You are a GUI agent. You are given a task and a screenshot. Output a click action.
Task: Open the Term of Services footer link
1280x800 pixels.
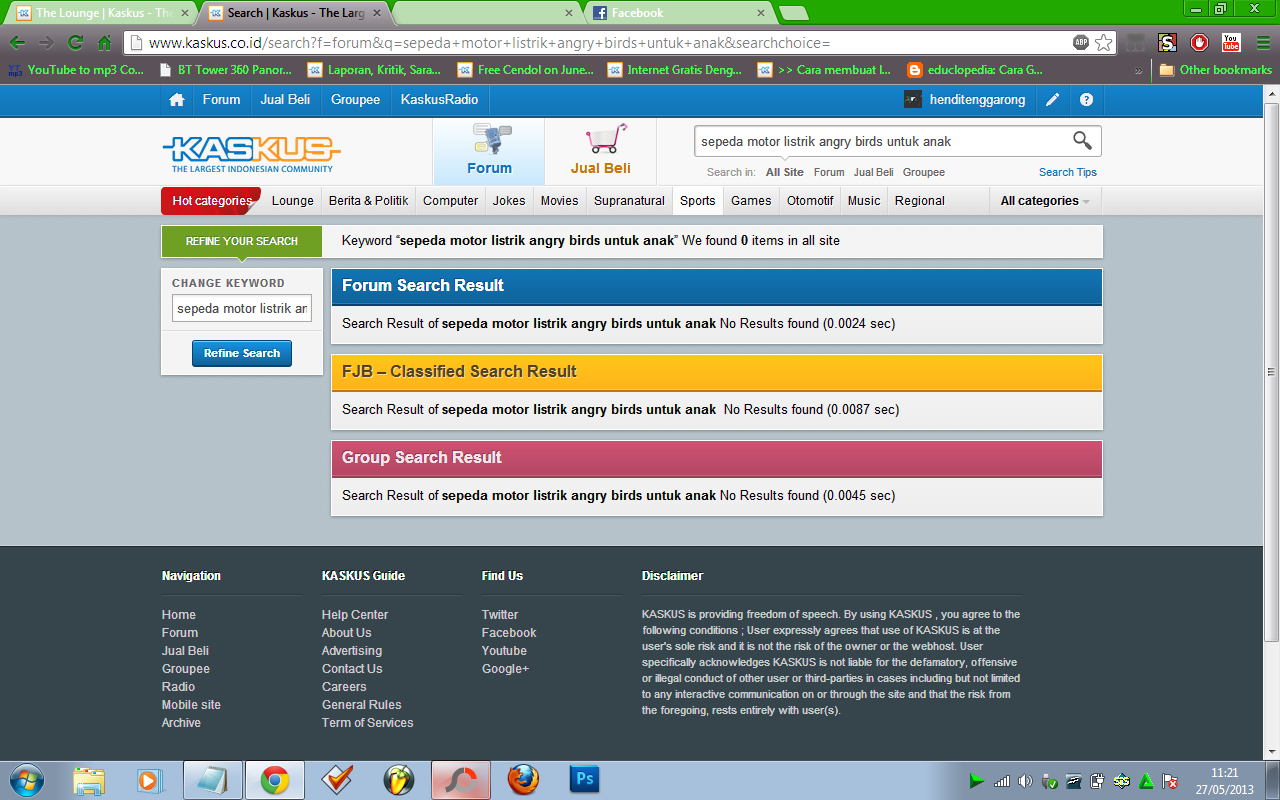coord(367,723)
